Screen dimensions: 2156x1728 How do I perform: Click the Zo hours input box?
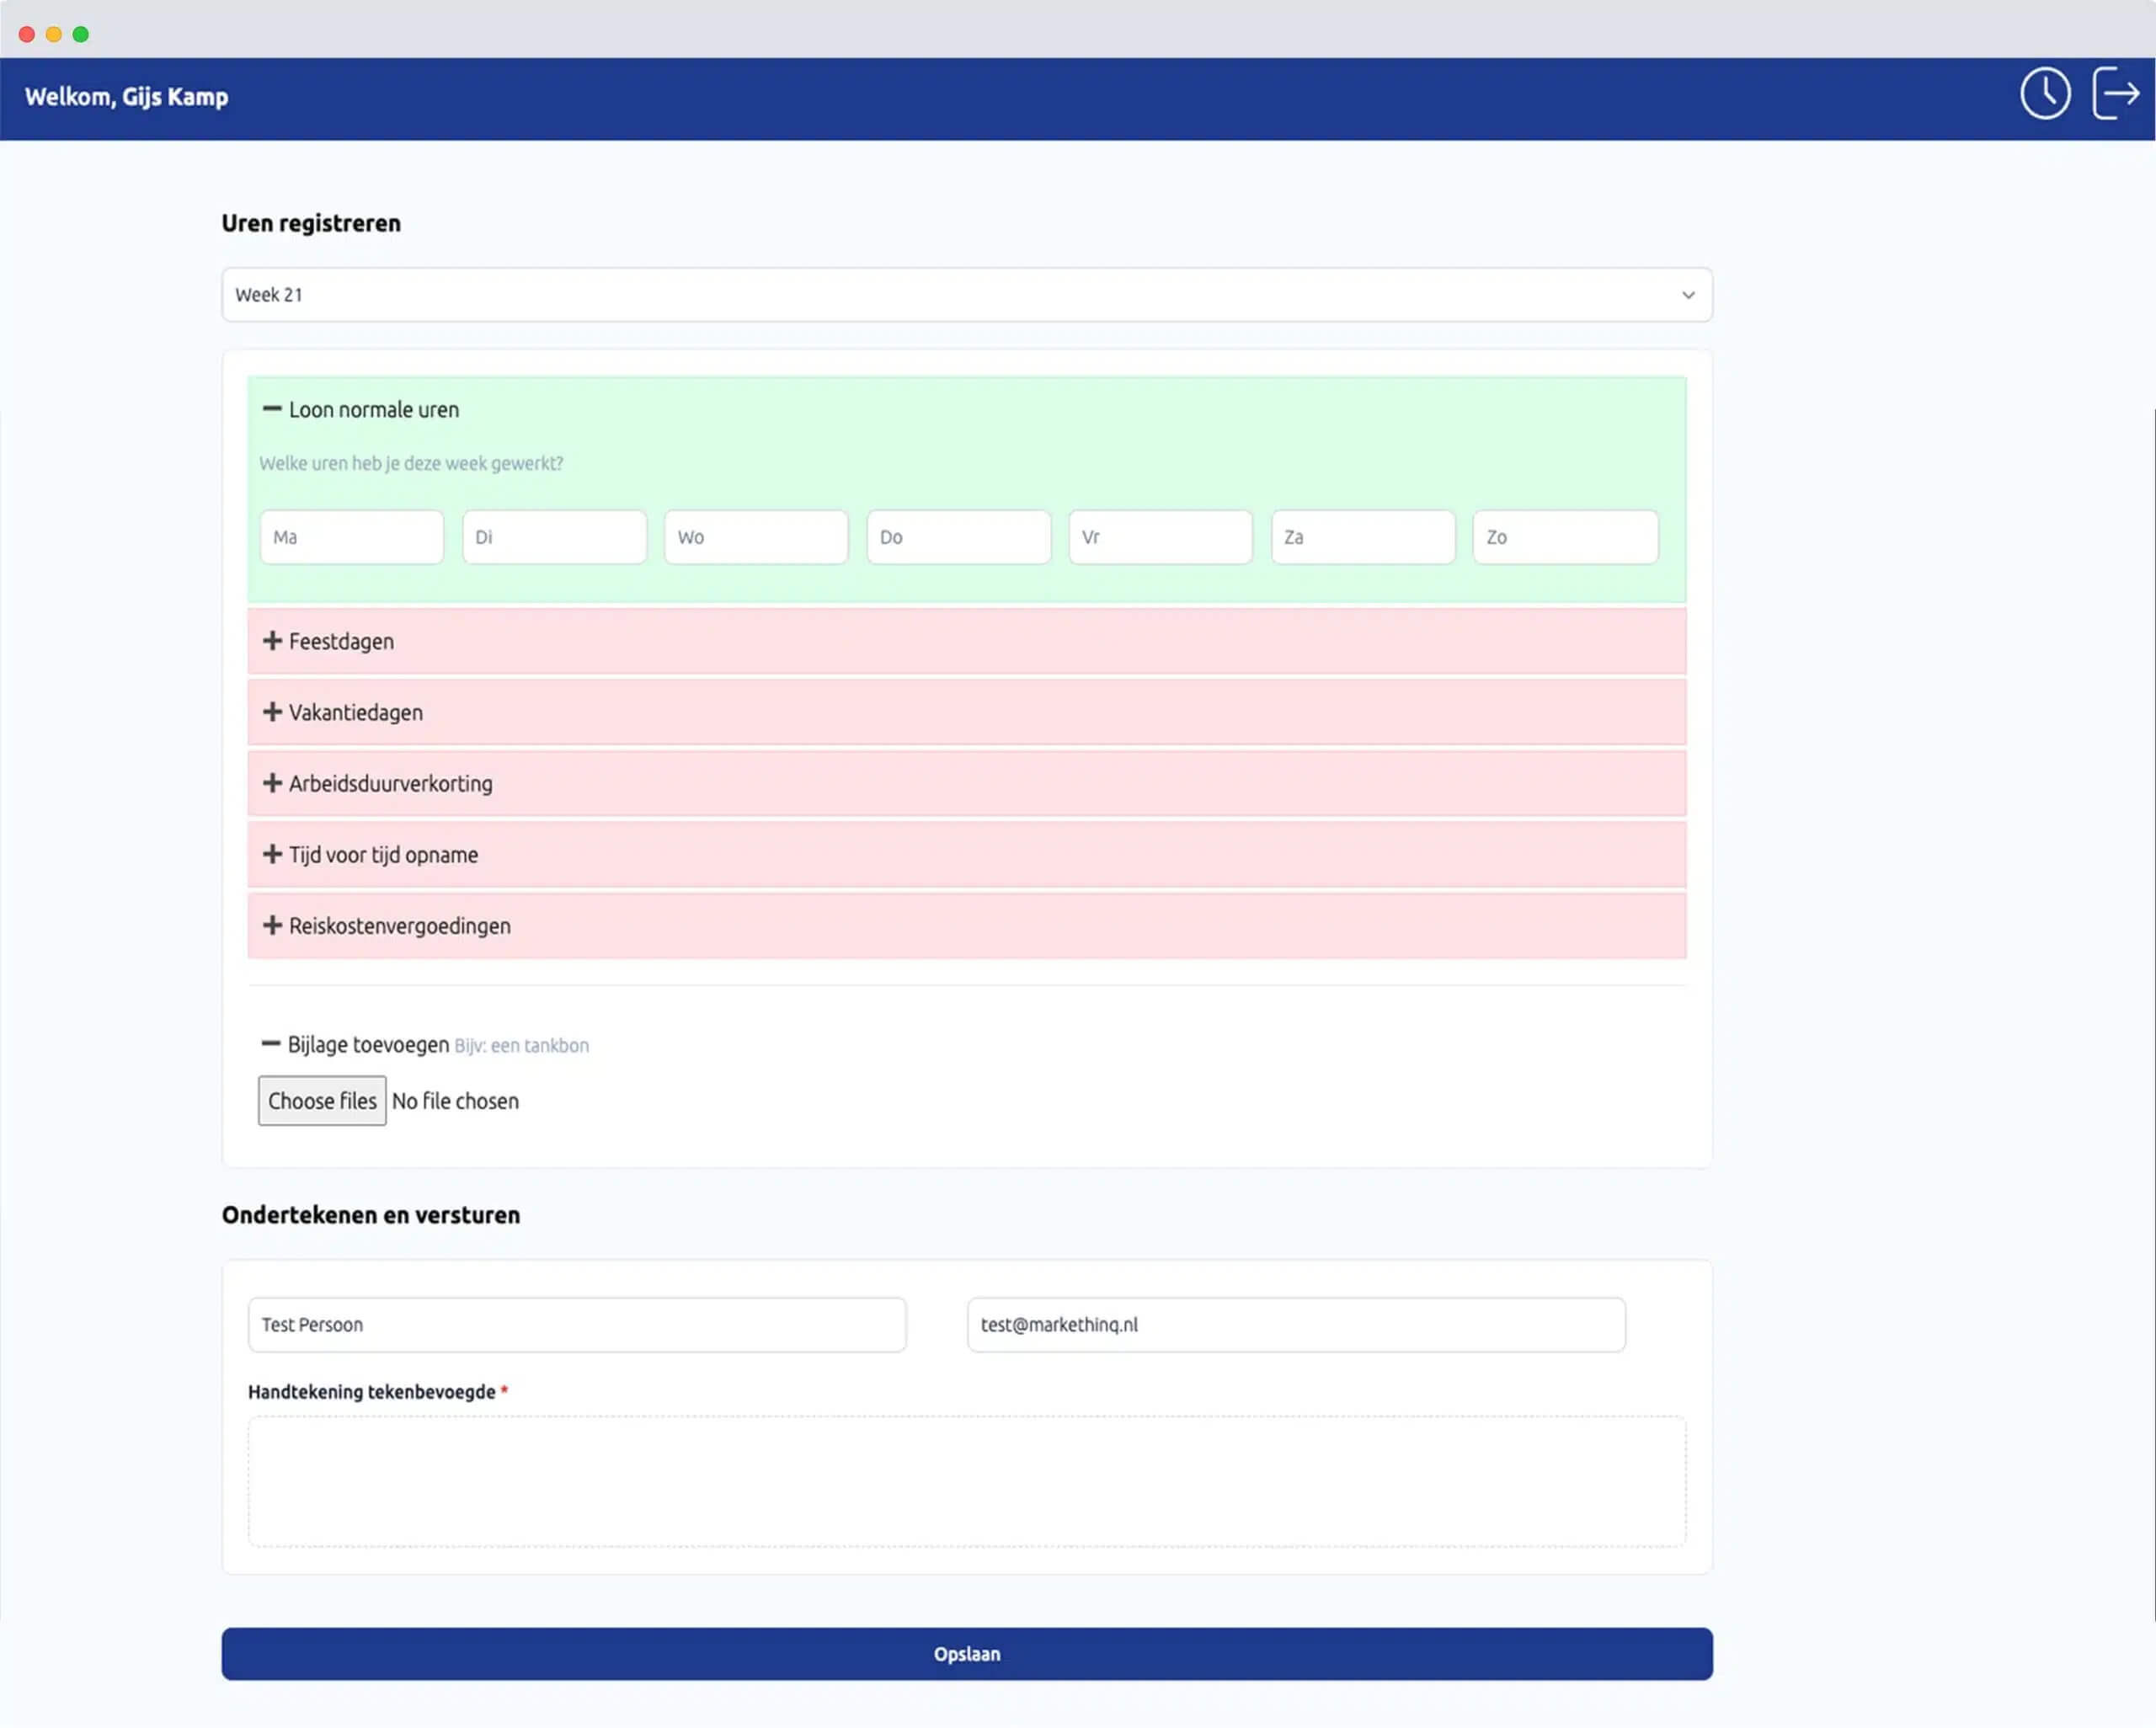coord(1565,537)
